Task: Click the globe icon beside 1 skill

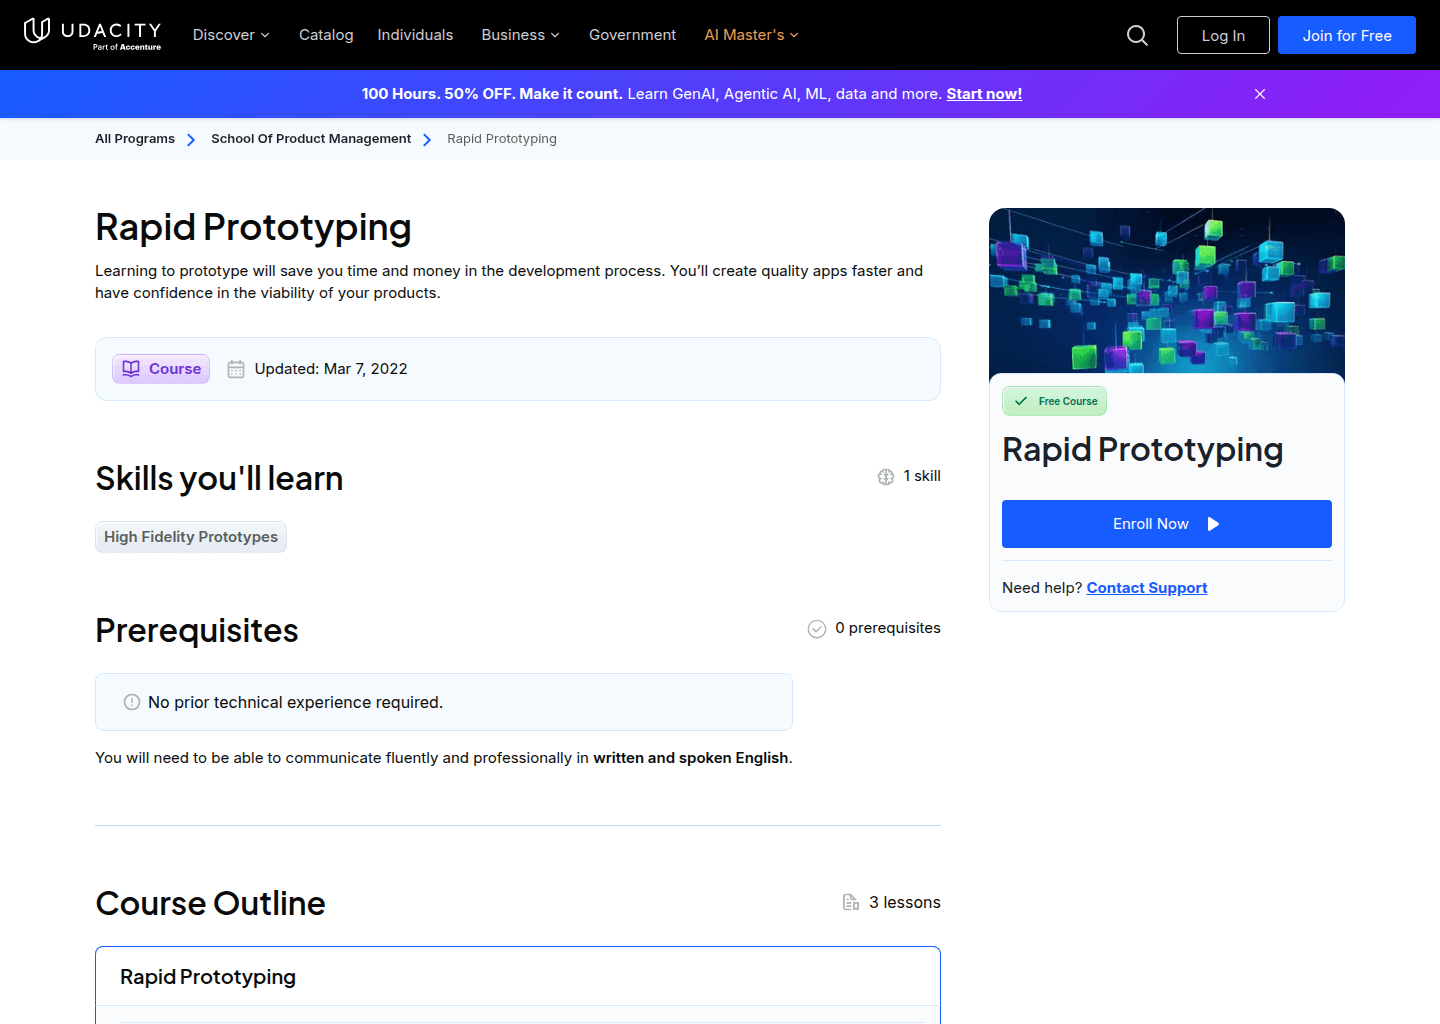Action: click(885, 476)
